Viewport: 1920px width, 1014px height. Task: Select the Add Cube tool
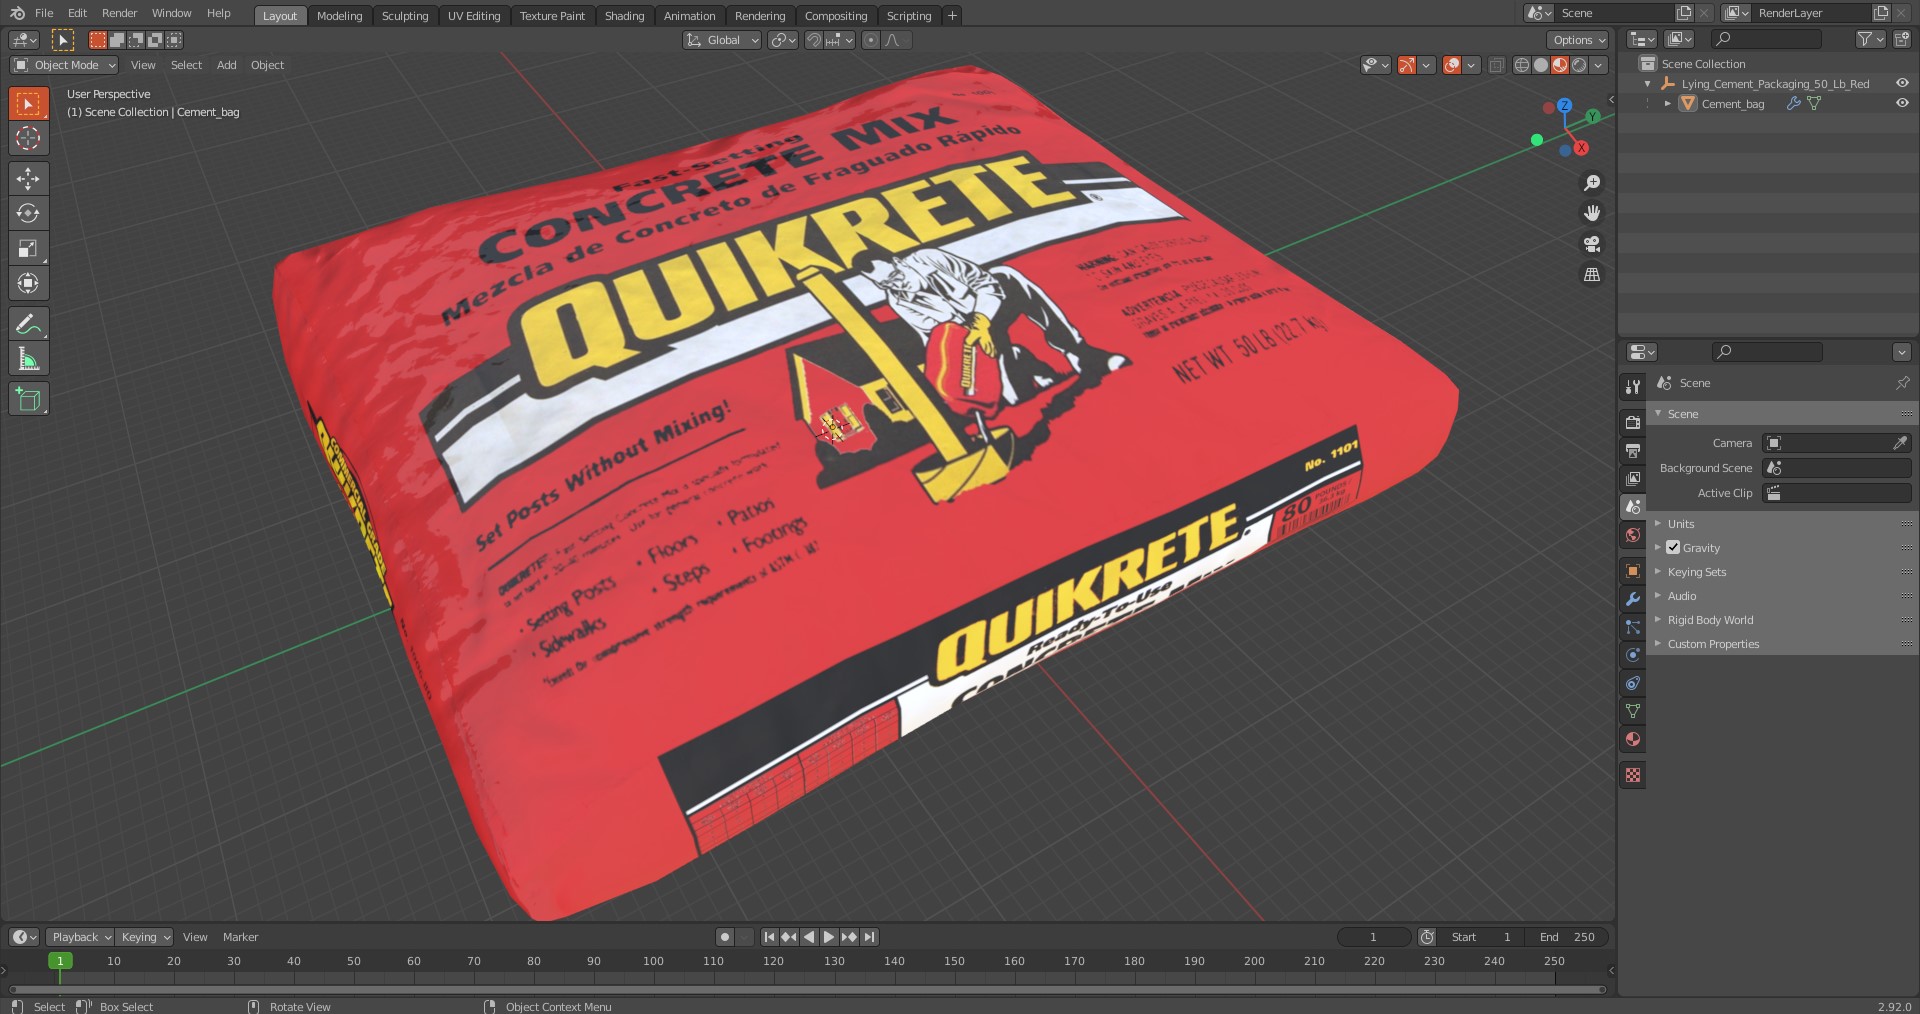(28, 399)
